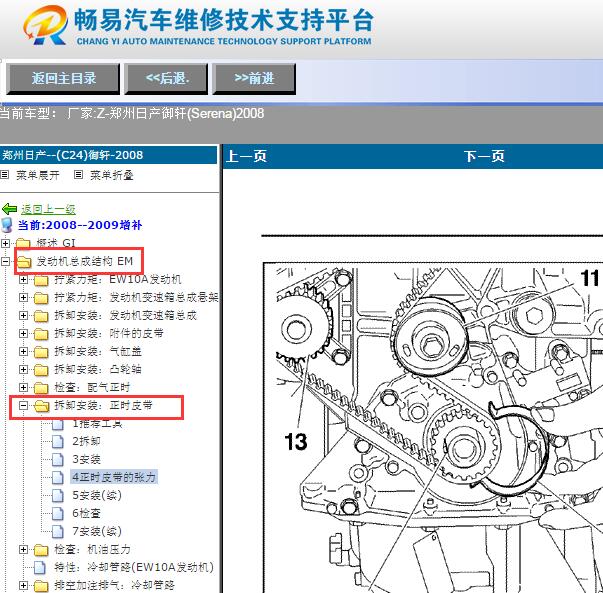
Task: Click the 菜单展开 list icon
Action: [x=5, y=175]
